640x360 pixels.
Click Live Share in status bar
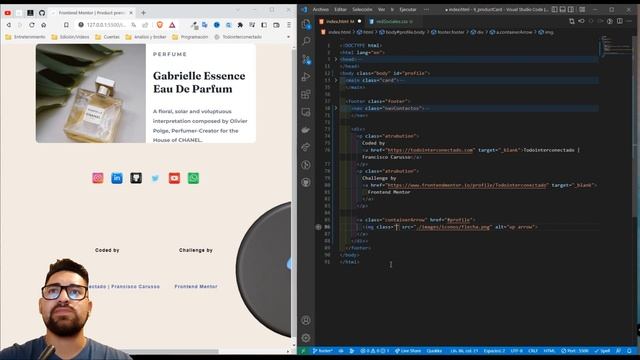pyautogui.click(x=408, y=351)
